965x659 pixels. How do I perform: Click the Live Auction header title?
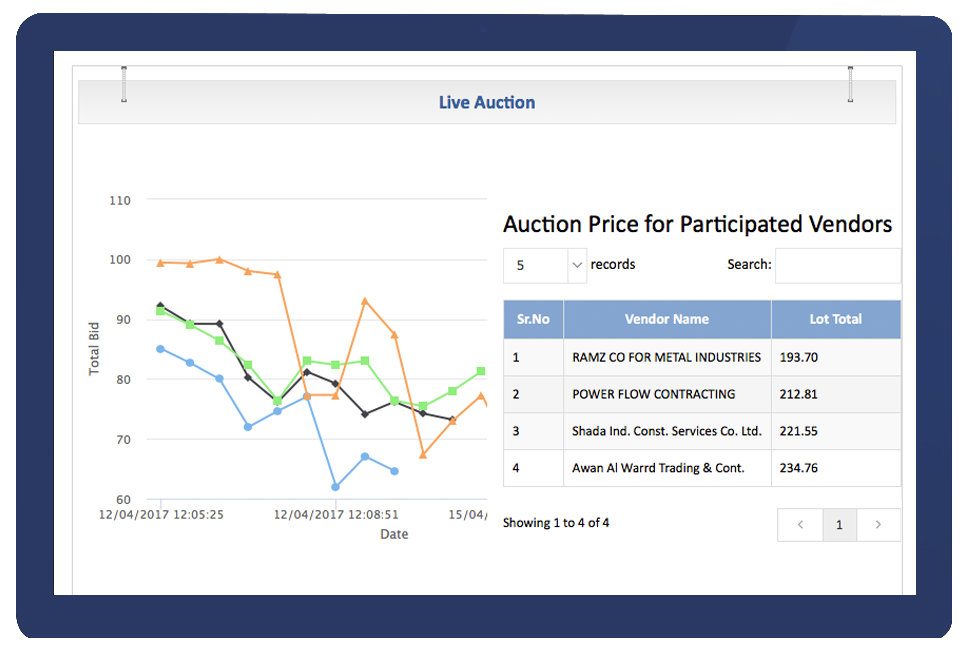pyautogui.click(x=487, y=102)
